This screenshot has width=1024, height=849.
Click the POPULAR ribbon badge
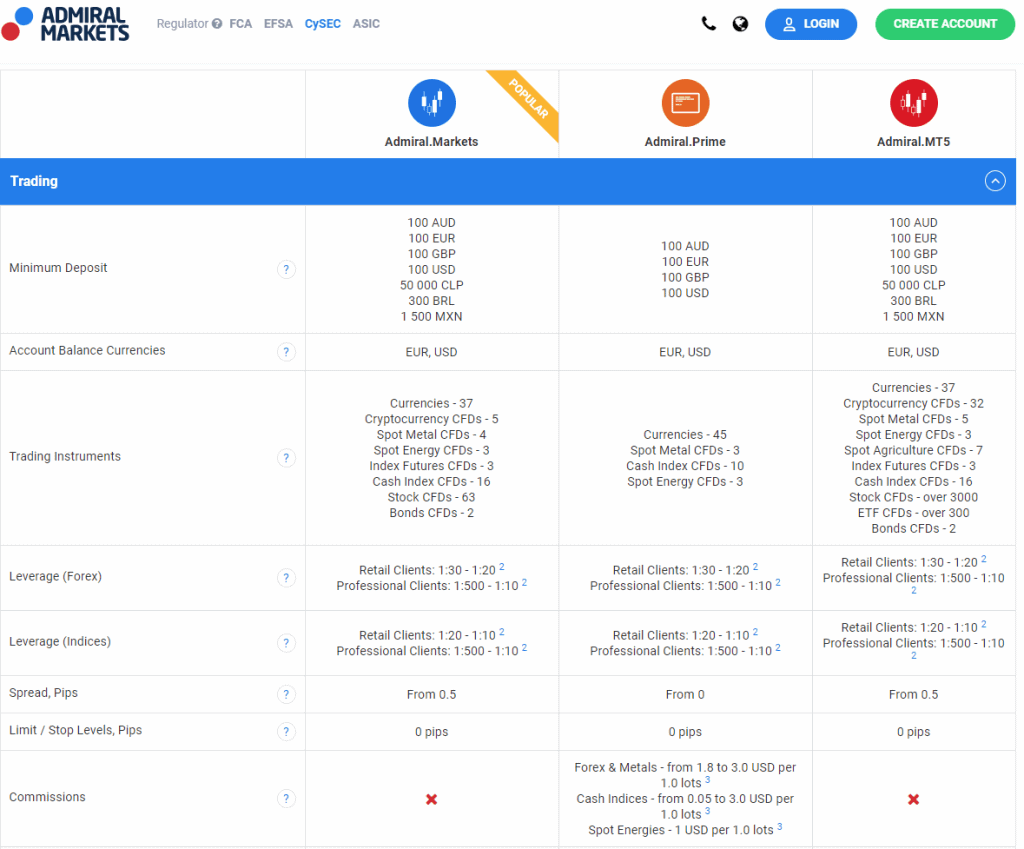click(x=528, y=99)
